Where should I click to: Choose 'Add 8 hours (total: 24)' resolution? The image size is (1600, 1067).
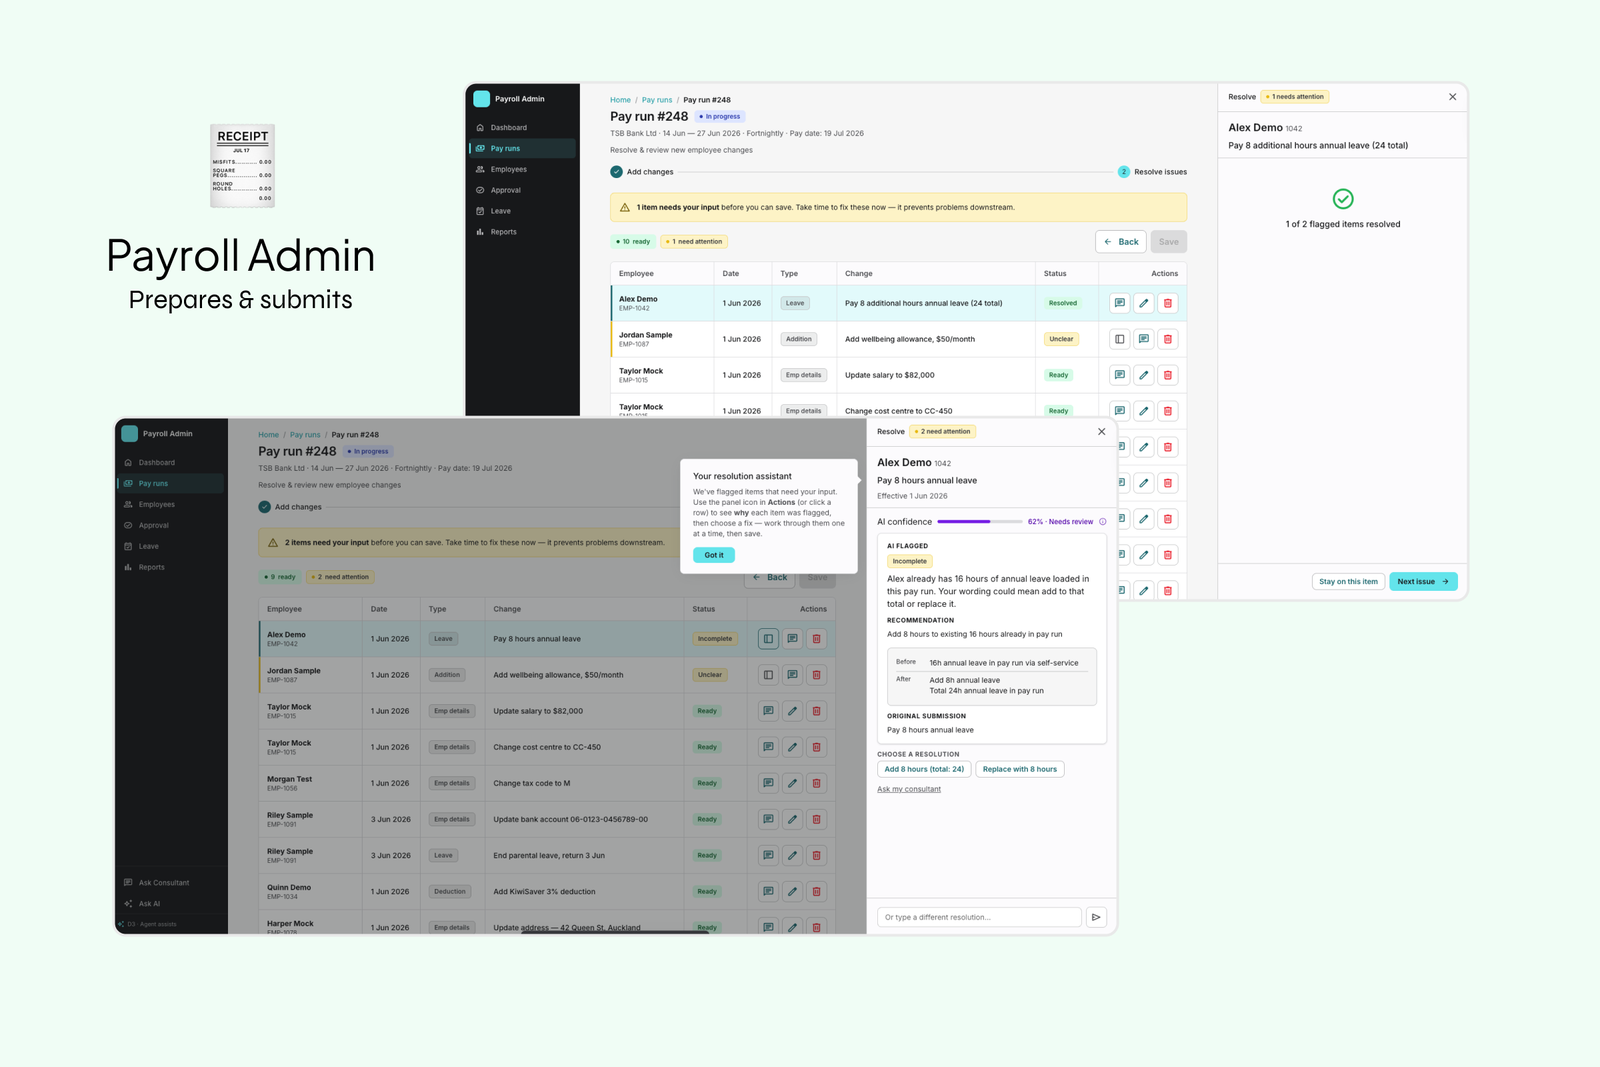click(924, 769)
